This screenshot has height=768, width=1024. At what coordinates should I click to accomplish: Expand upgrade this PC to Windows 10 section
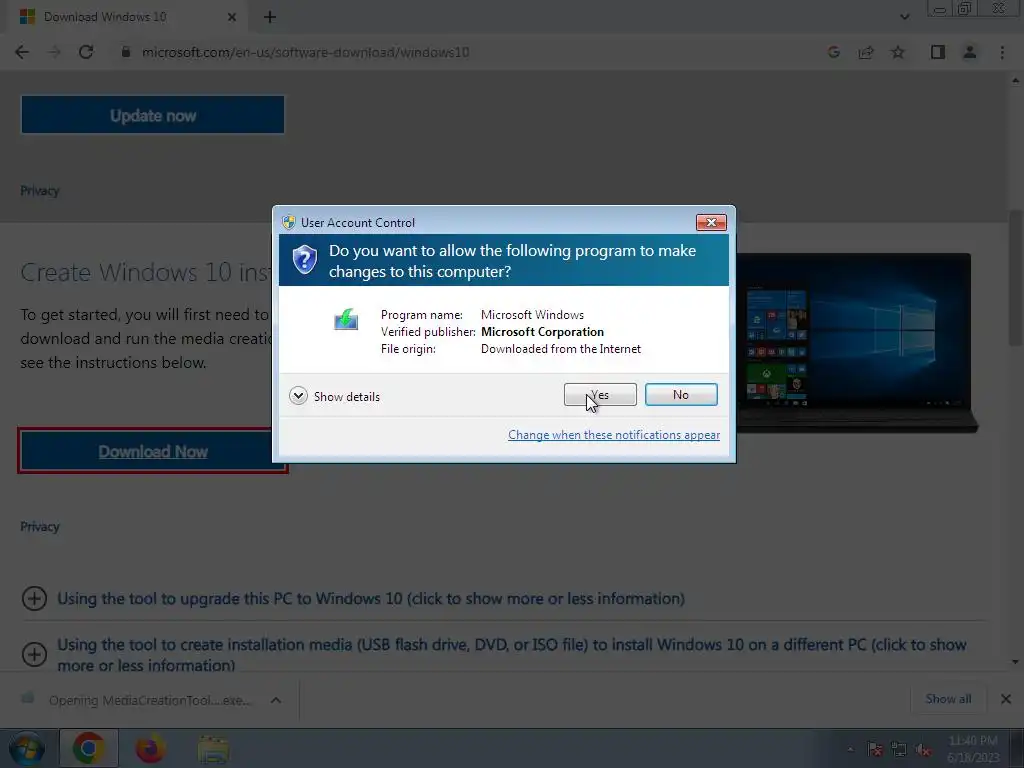(x=34, y=598)
